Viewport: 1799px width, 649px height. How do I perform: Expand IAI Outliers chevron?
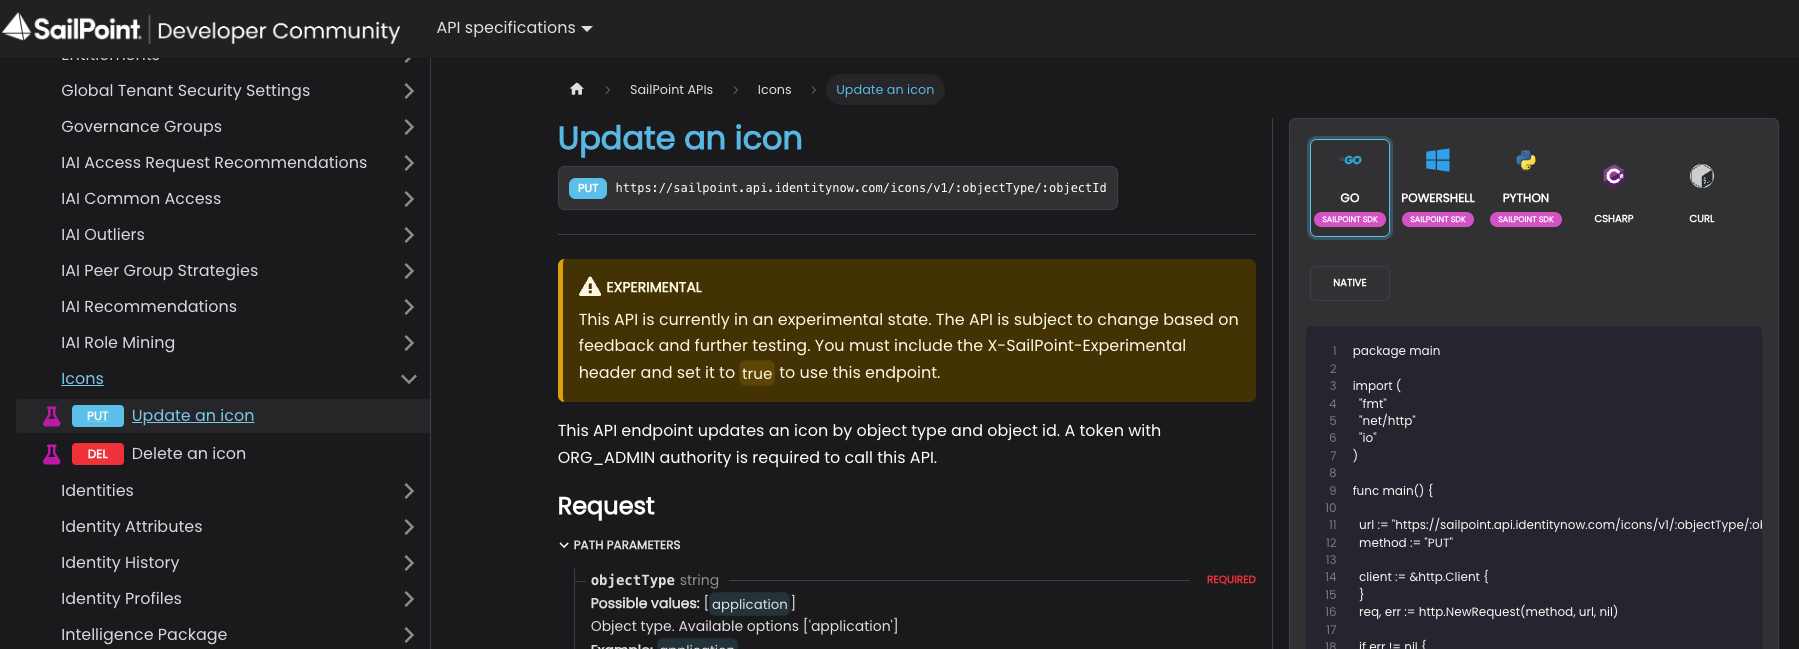408,235
